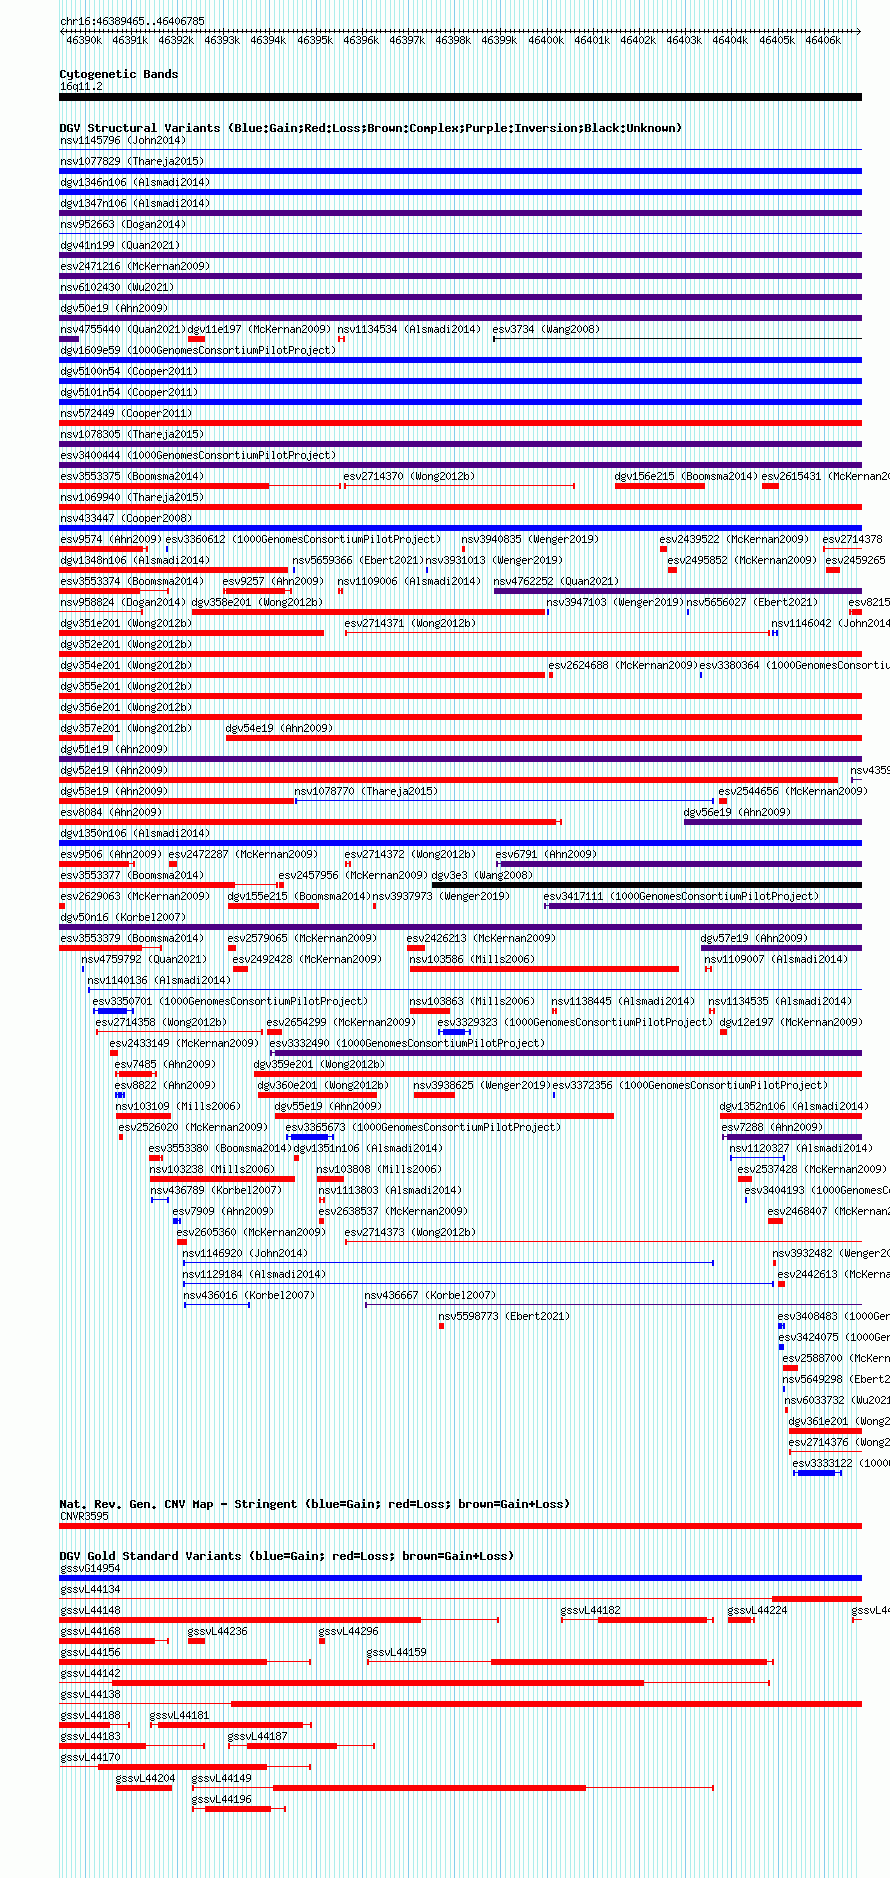Select the gssvL44236 variant label
This screenshot has height=1878, width=890.
pyautogui.click(x=217, y=1631)
